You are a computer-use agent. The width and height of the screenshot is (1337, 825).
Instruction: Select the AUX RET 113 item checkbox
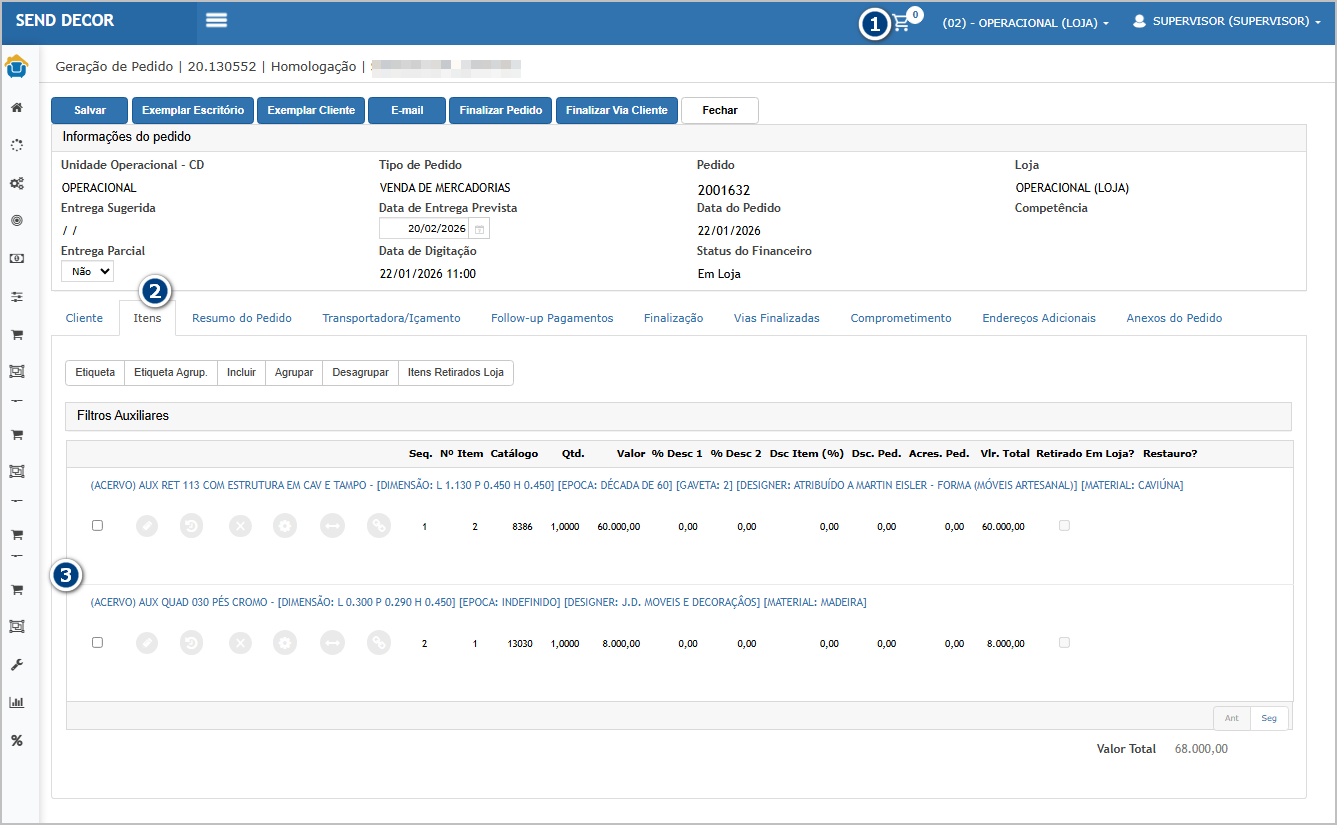[97, 526]
